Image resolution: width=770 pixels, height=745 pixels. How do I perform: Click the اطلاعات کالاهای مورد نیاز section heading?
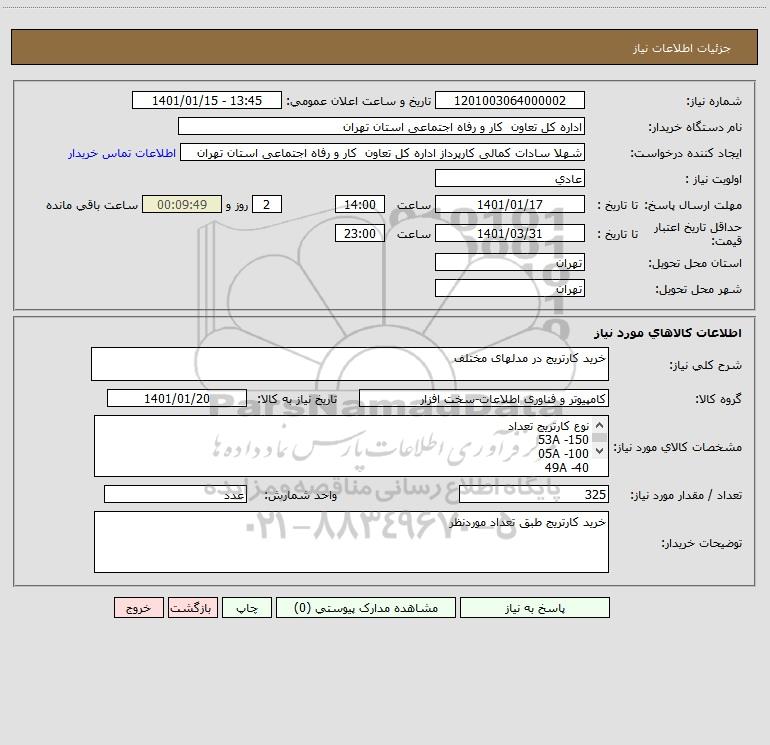click(668, 332)
